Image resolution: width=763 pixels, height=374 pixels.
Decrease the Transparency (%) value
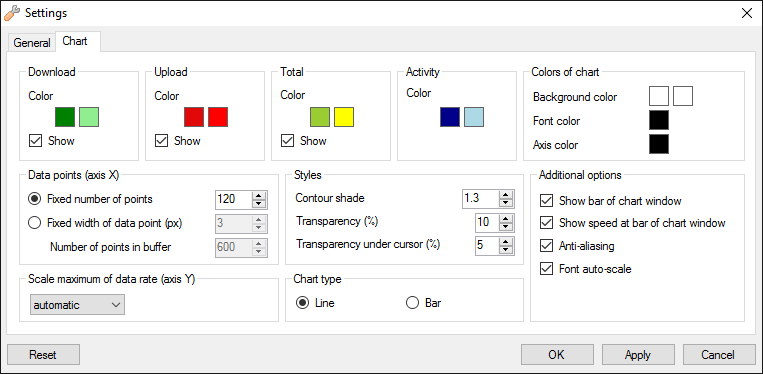[506, 227]
